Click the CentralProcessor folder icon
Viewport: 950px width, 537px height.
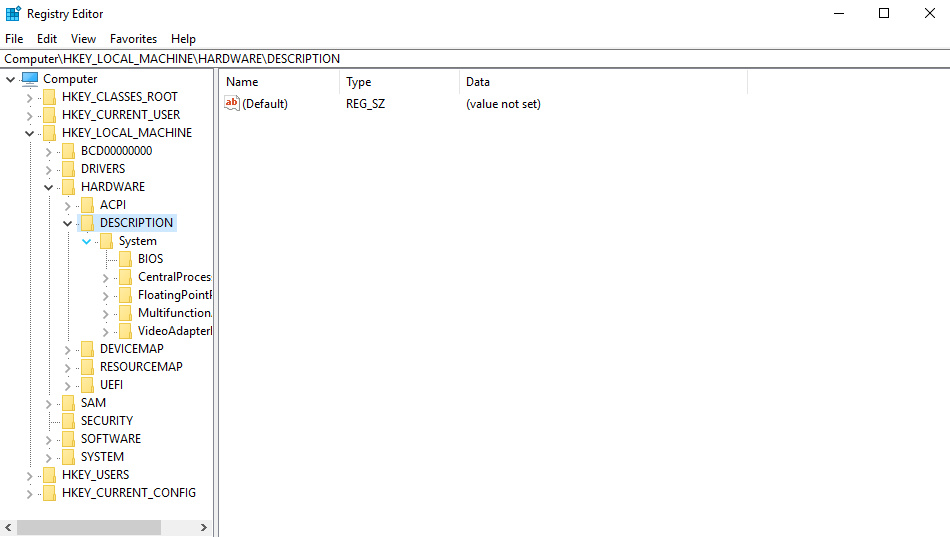tap(125, 277)
